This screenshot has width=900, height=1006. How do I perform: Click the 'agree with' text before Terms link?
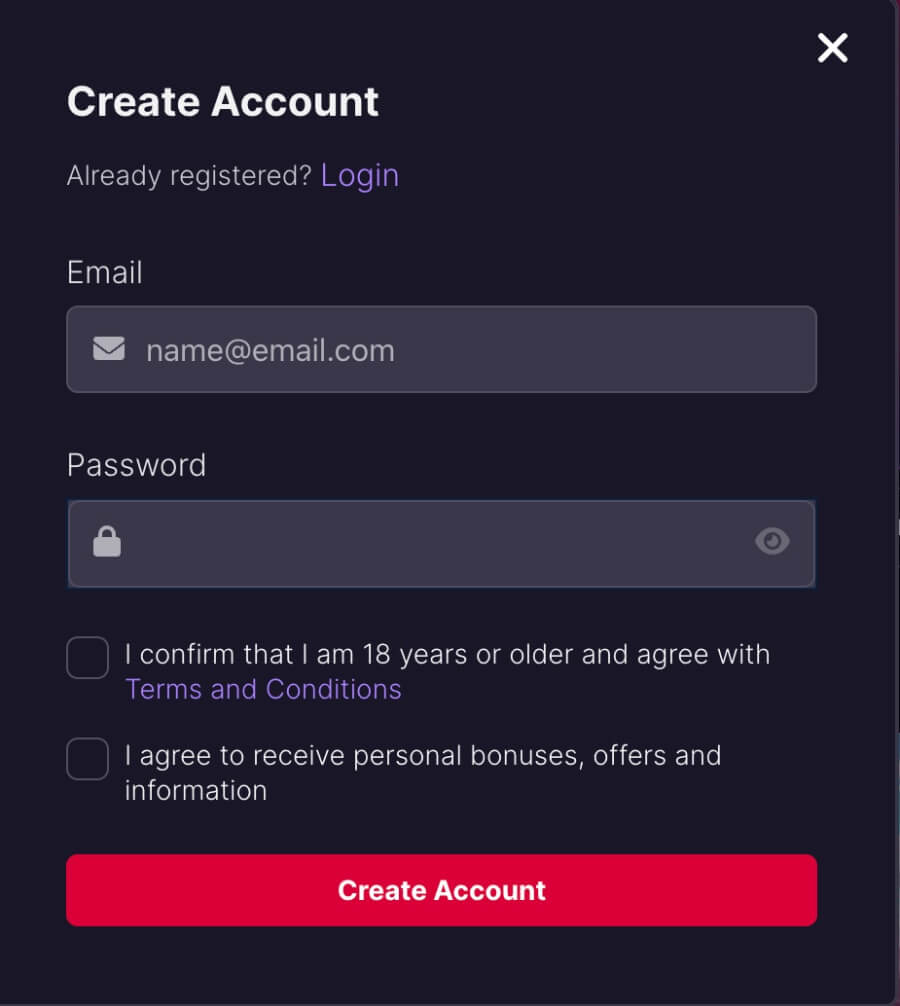point(703,655)
